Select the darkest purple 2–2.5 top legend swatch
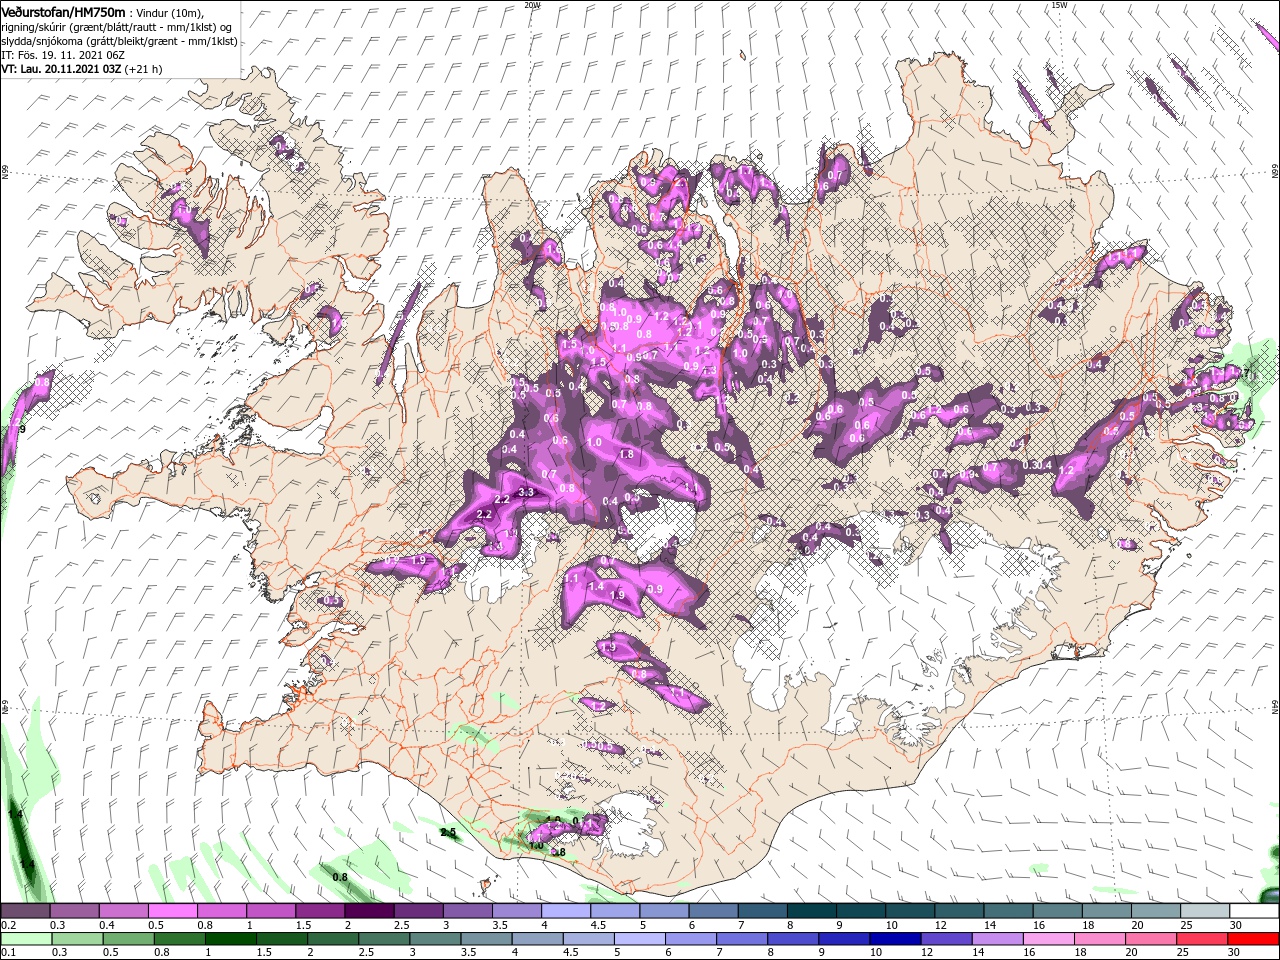This screenshot has width=1280, height=960. 371,911
